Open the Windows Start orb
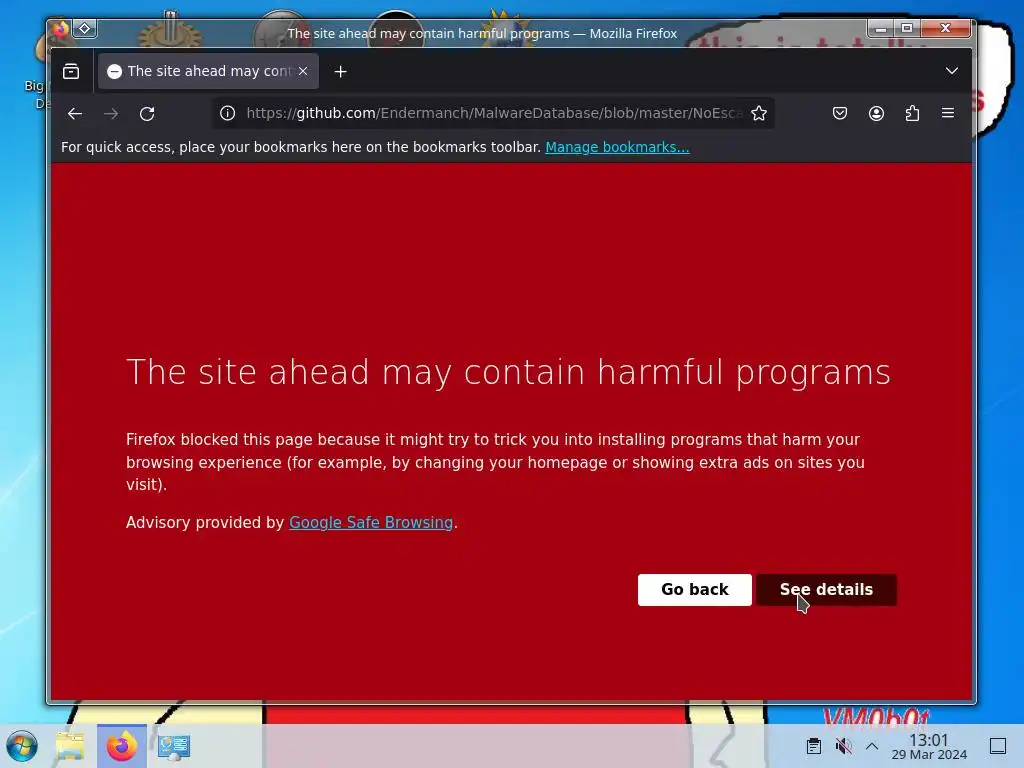The width and height of the screenshot is (1024, 768). pos(22,746)
